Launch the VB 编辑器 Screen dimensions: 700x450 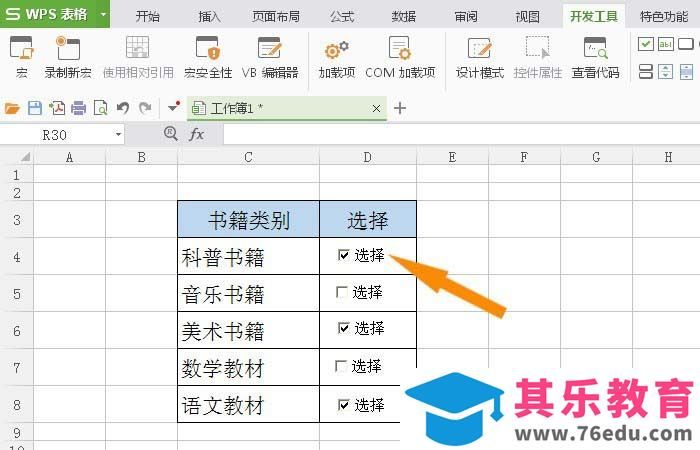pos(270,57)
